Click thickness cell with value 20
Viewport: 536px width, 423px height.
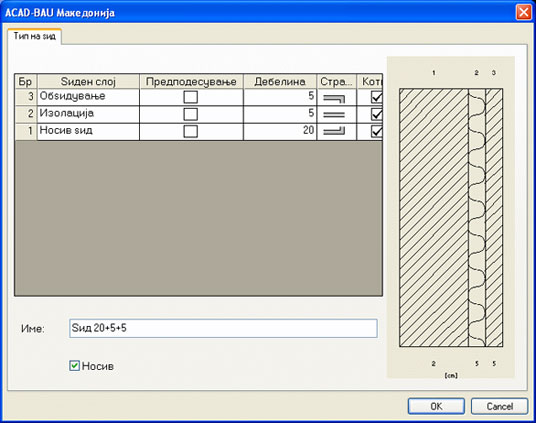coord(280,131)
